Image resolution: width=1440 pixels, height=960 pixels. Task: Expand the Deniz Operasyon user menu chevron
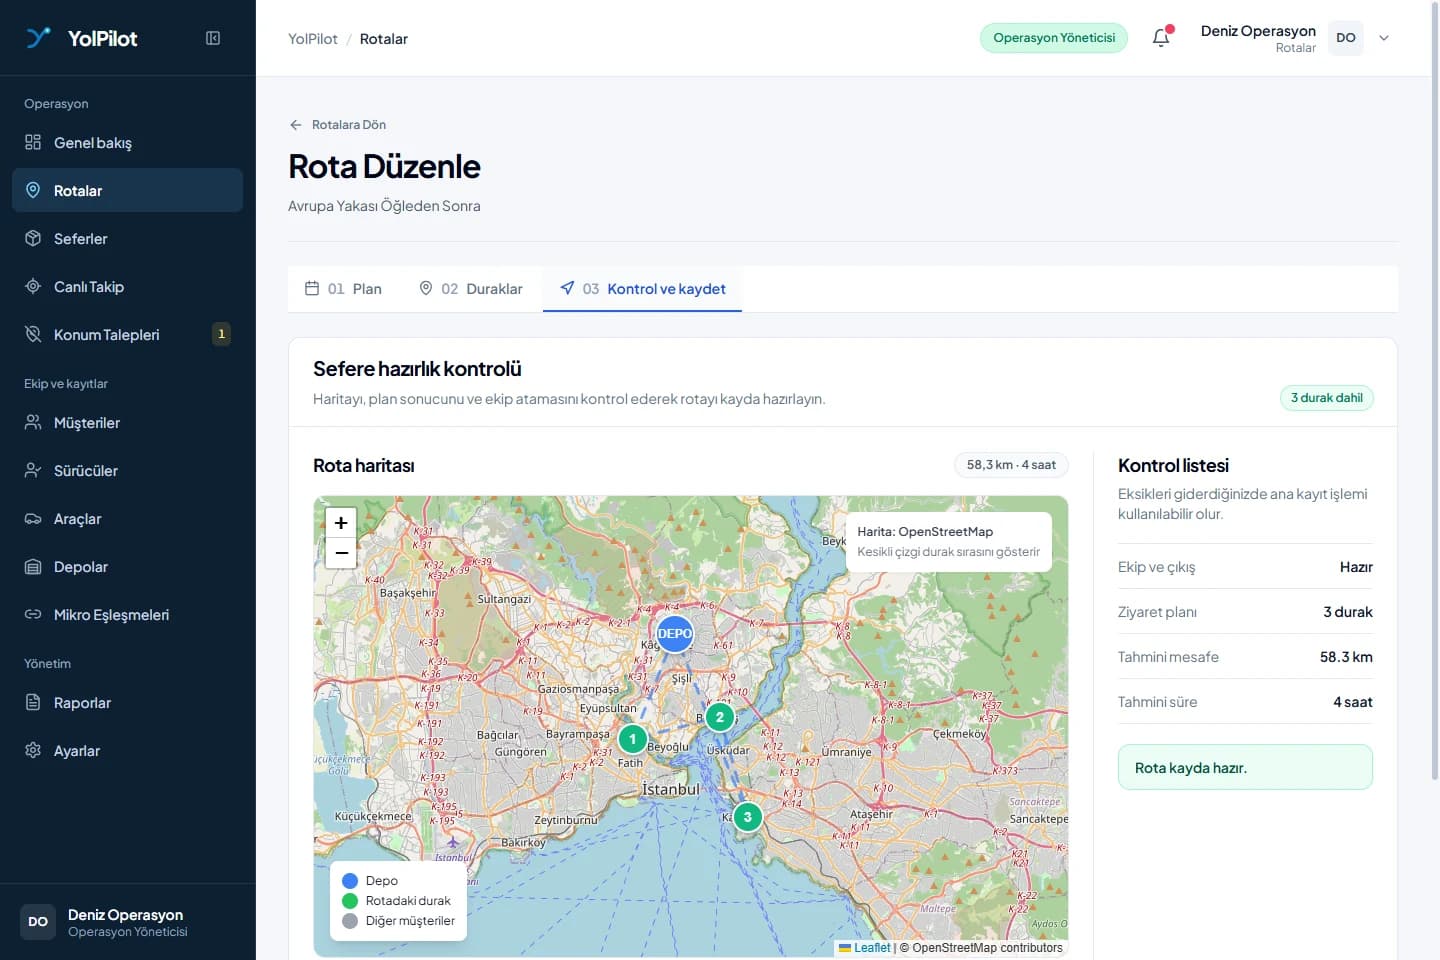(1384, 38)
